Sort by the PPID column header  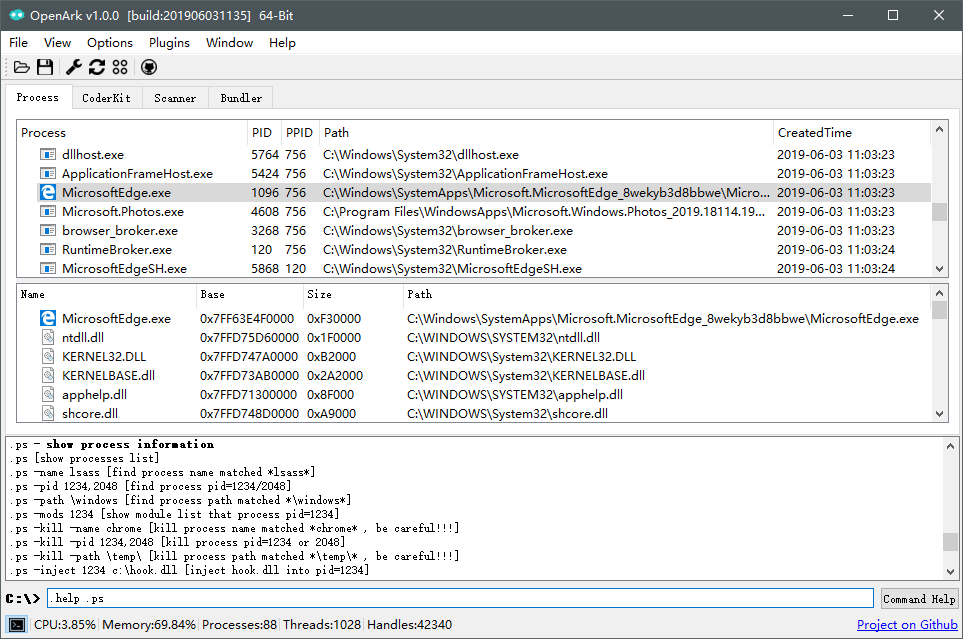click(300, 133)
